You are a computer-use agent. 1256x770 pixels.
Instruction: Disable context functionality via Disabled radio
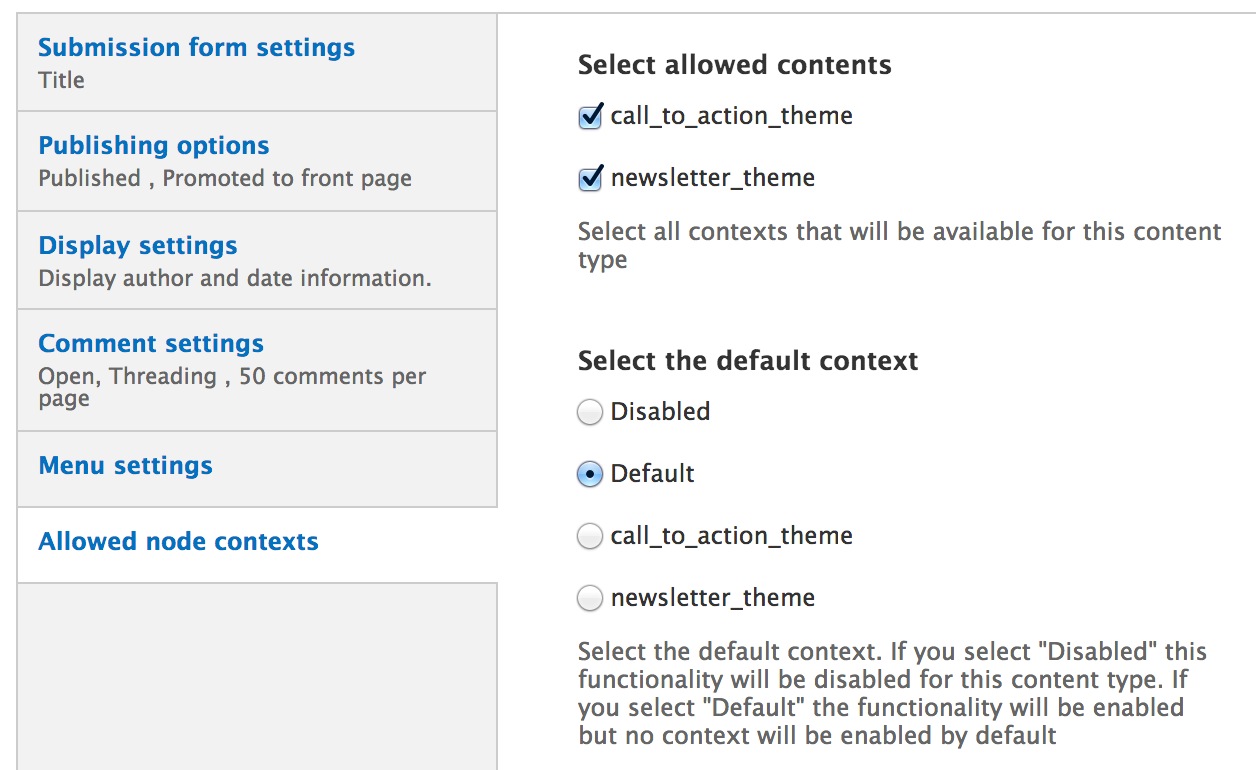click(590, 412)
